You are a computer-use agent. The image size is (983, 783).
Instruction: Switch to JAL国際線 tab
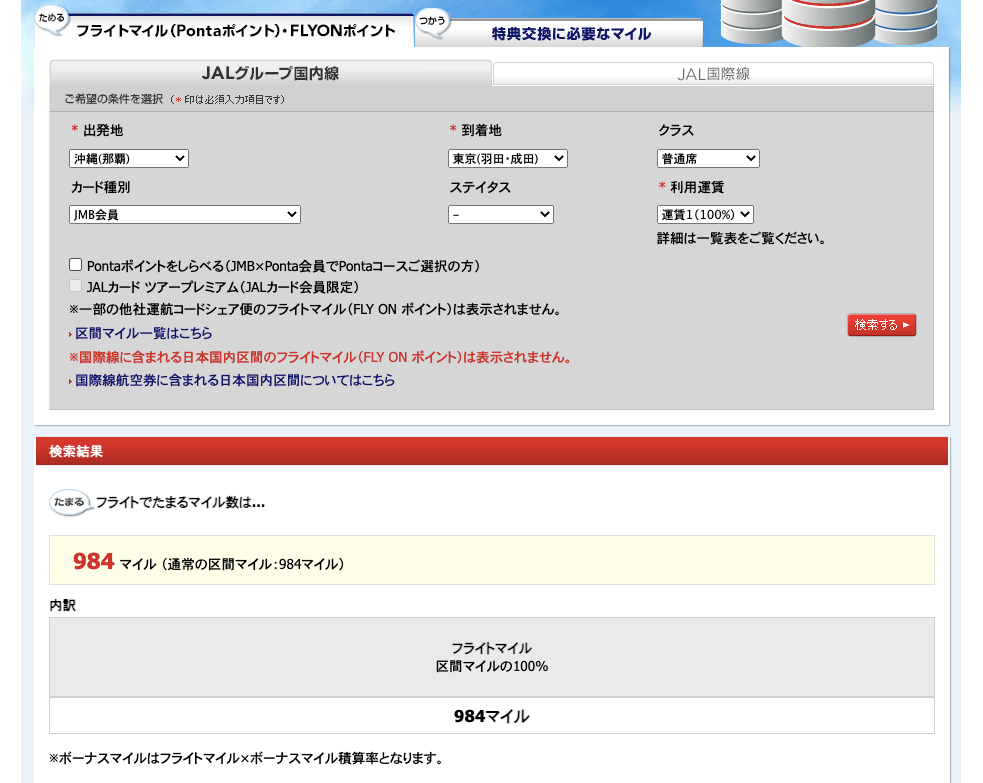[x=713, y=74]
